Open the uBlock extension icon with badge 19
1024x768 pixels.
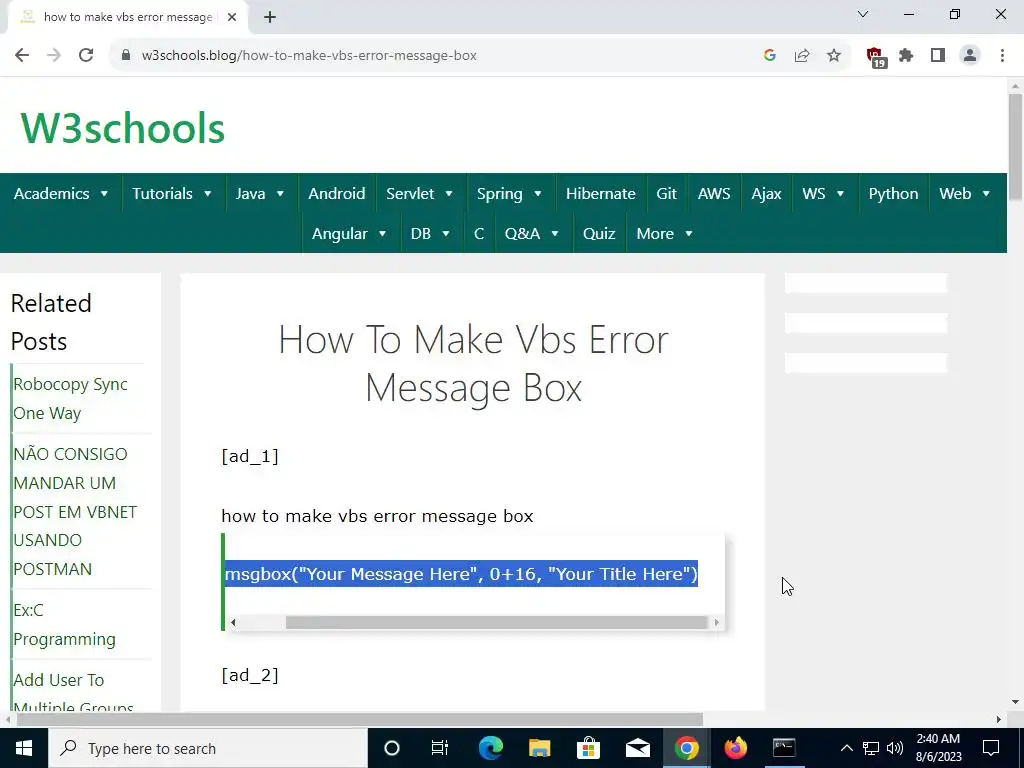click(x=876, y=57)
